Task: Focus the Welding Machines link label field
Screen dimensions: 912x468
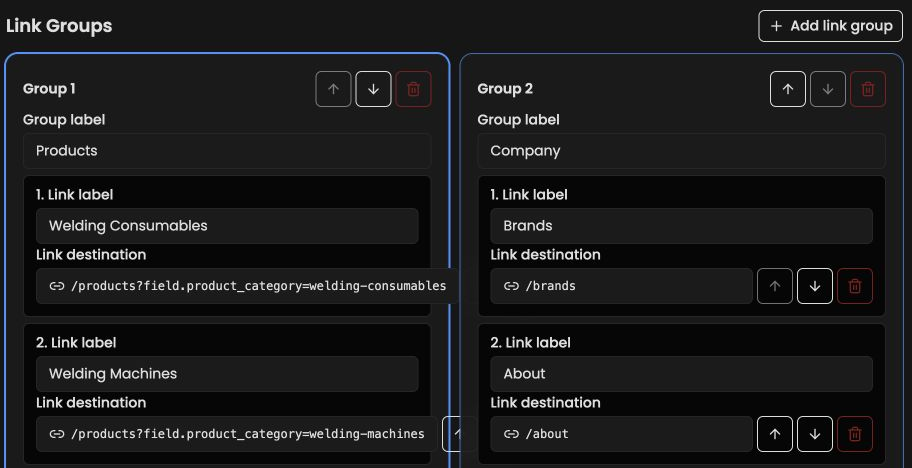Action: pos(227,374)
